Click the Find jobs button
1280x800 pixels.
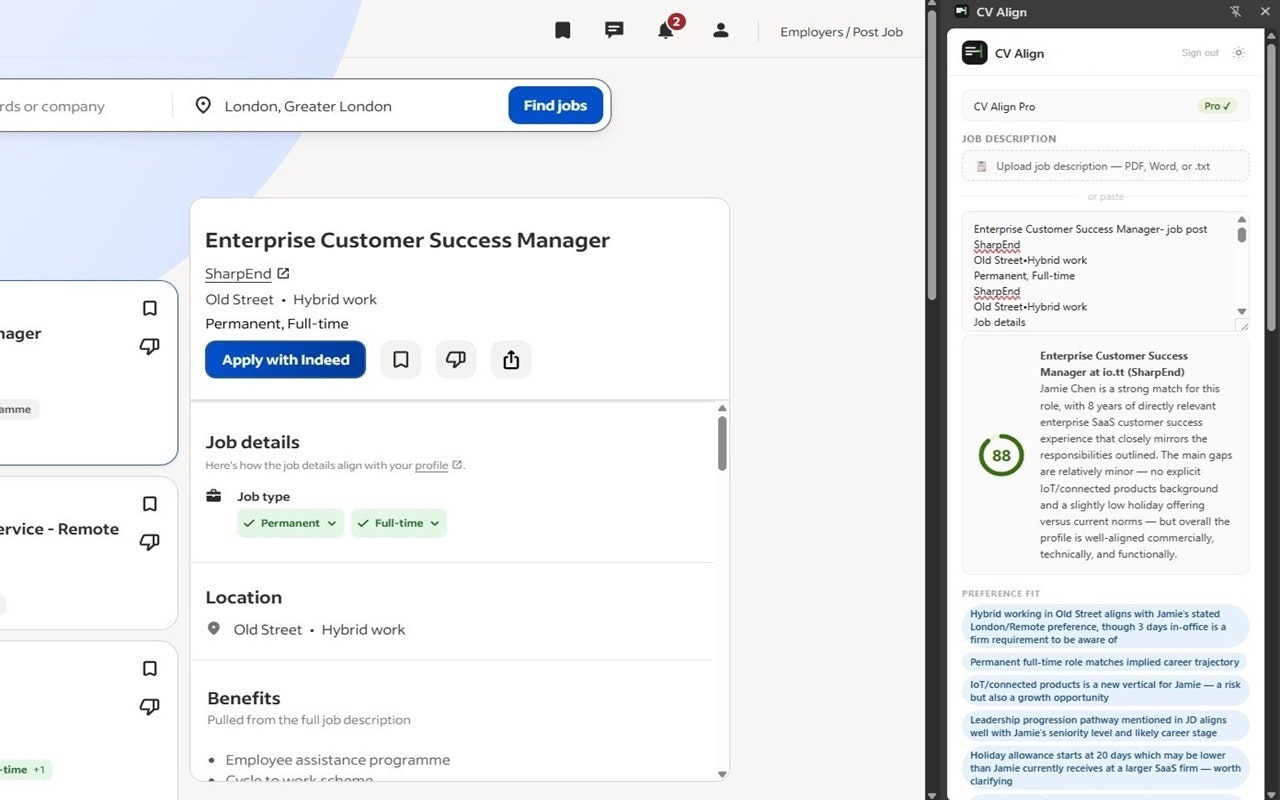pyautogui.click(x=555, y=105)
